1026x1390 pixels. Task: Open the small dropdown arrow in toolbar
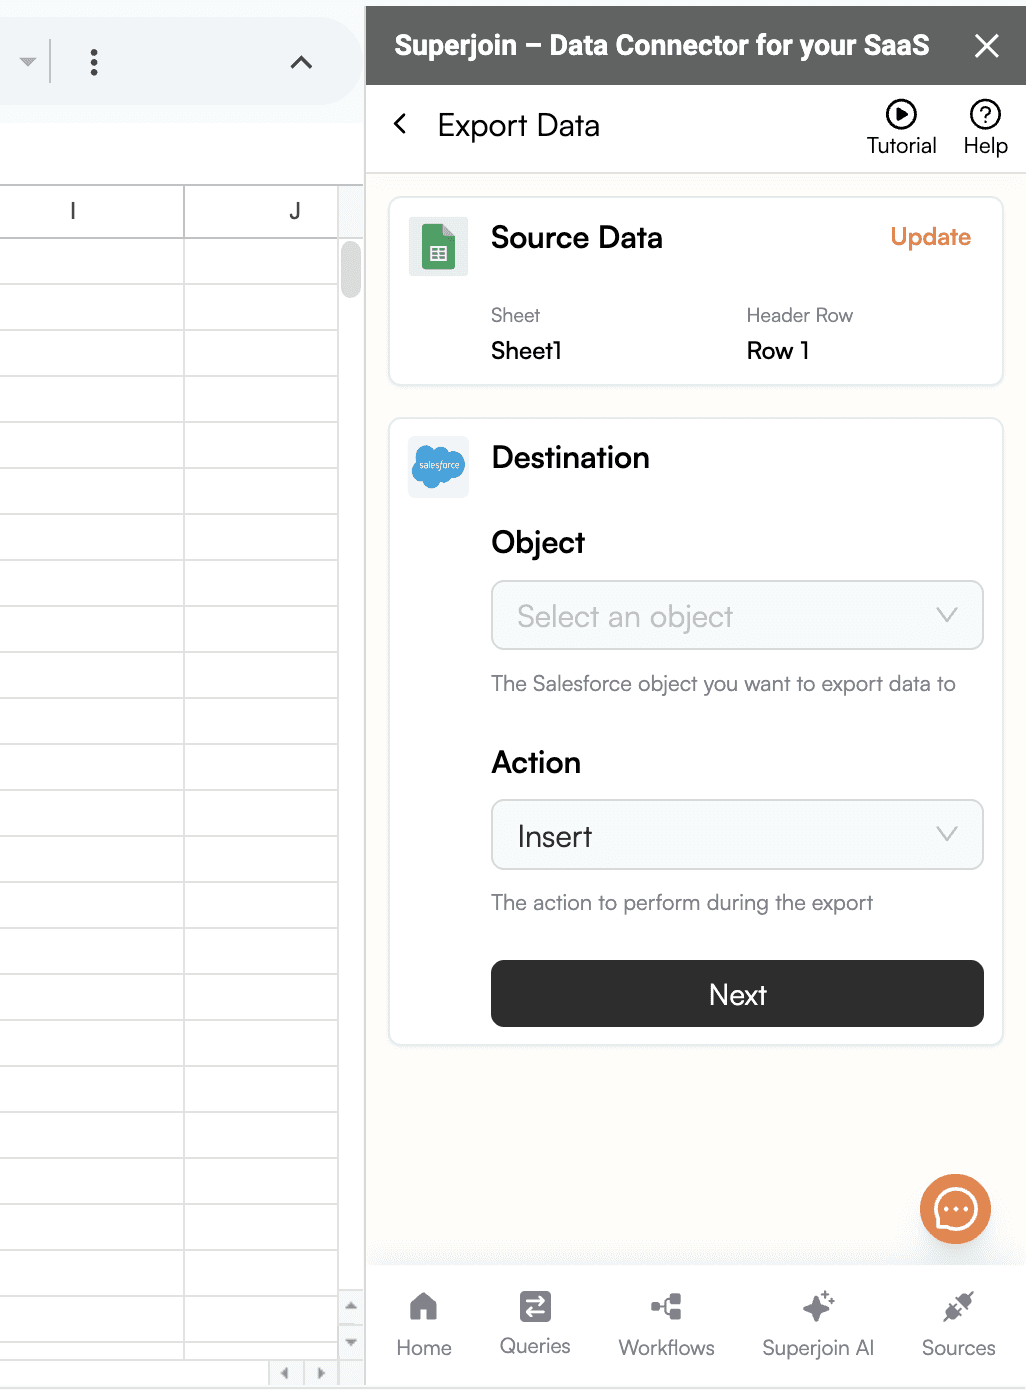27,62
